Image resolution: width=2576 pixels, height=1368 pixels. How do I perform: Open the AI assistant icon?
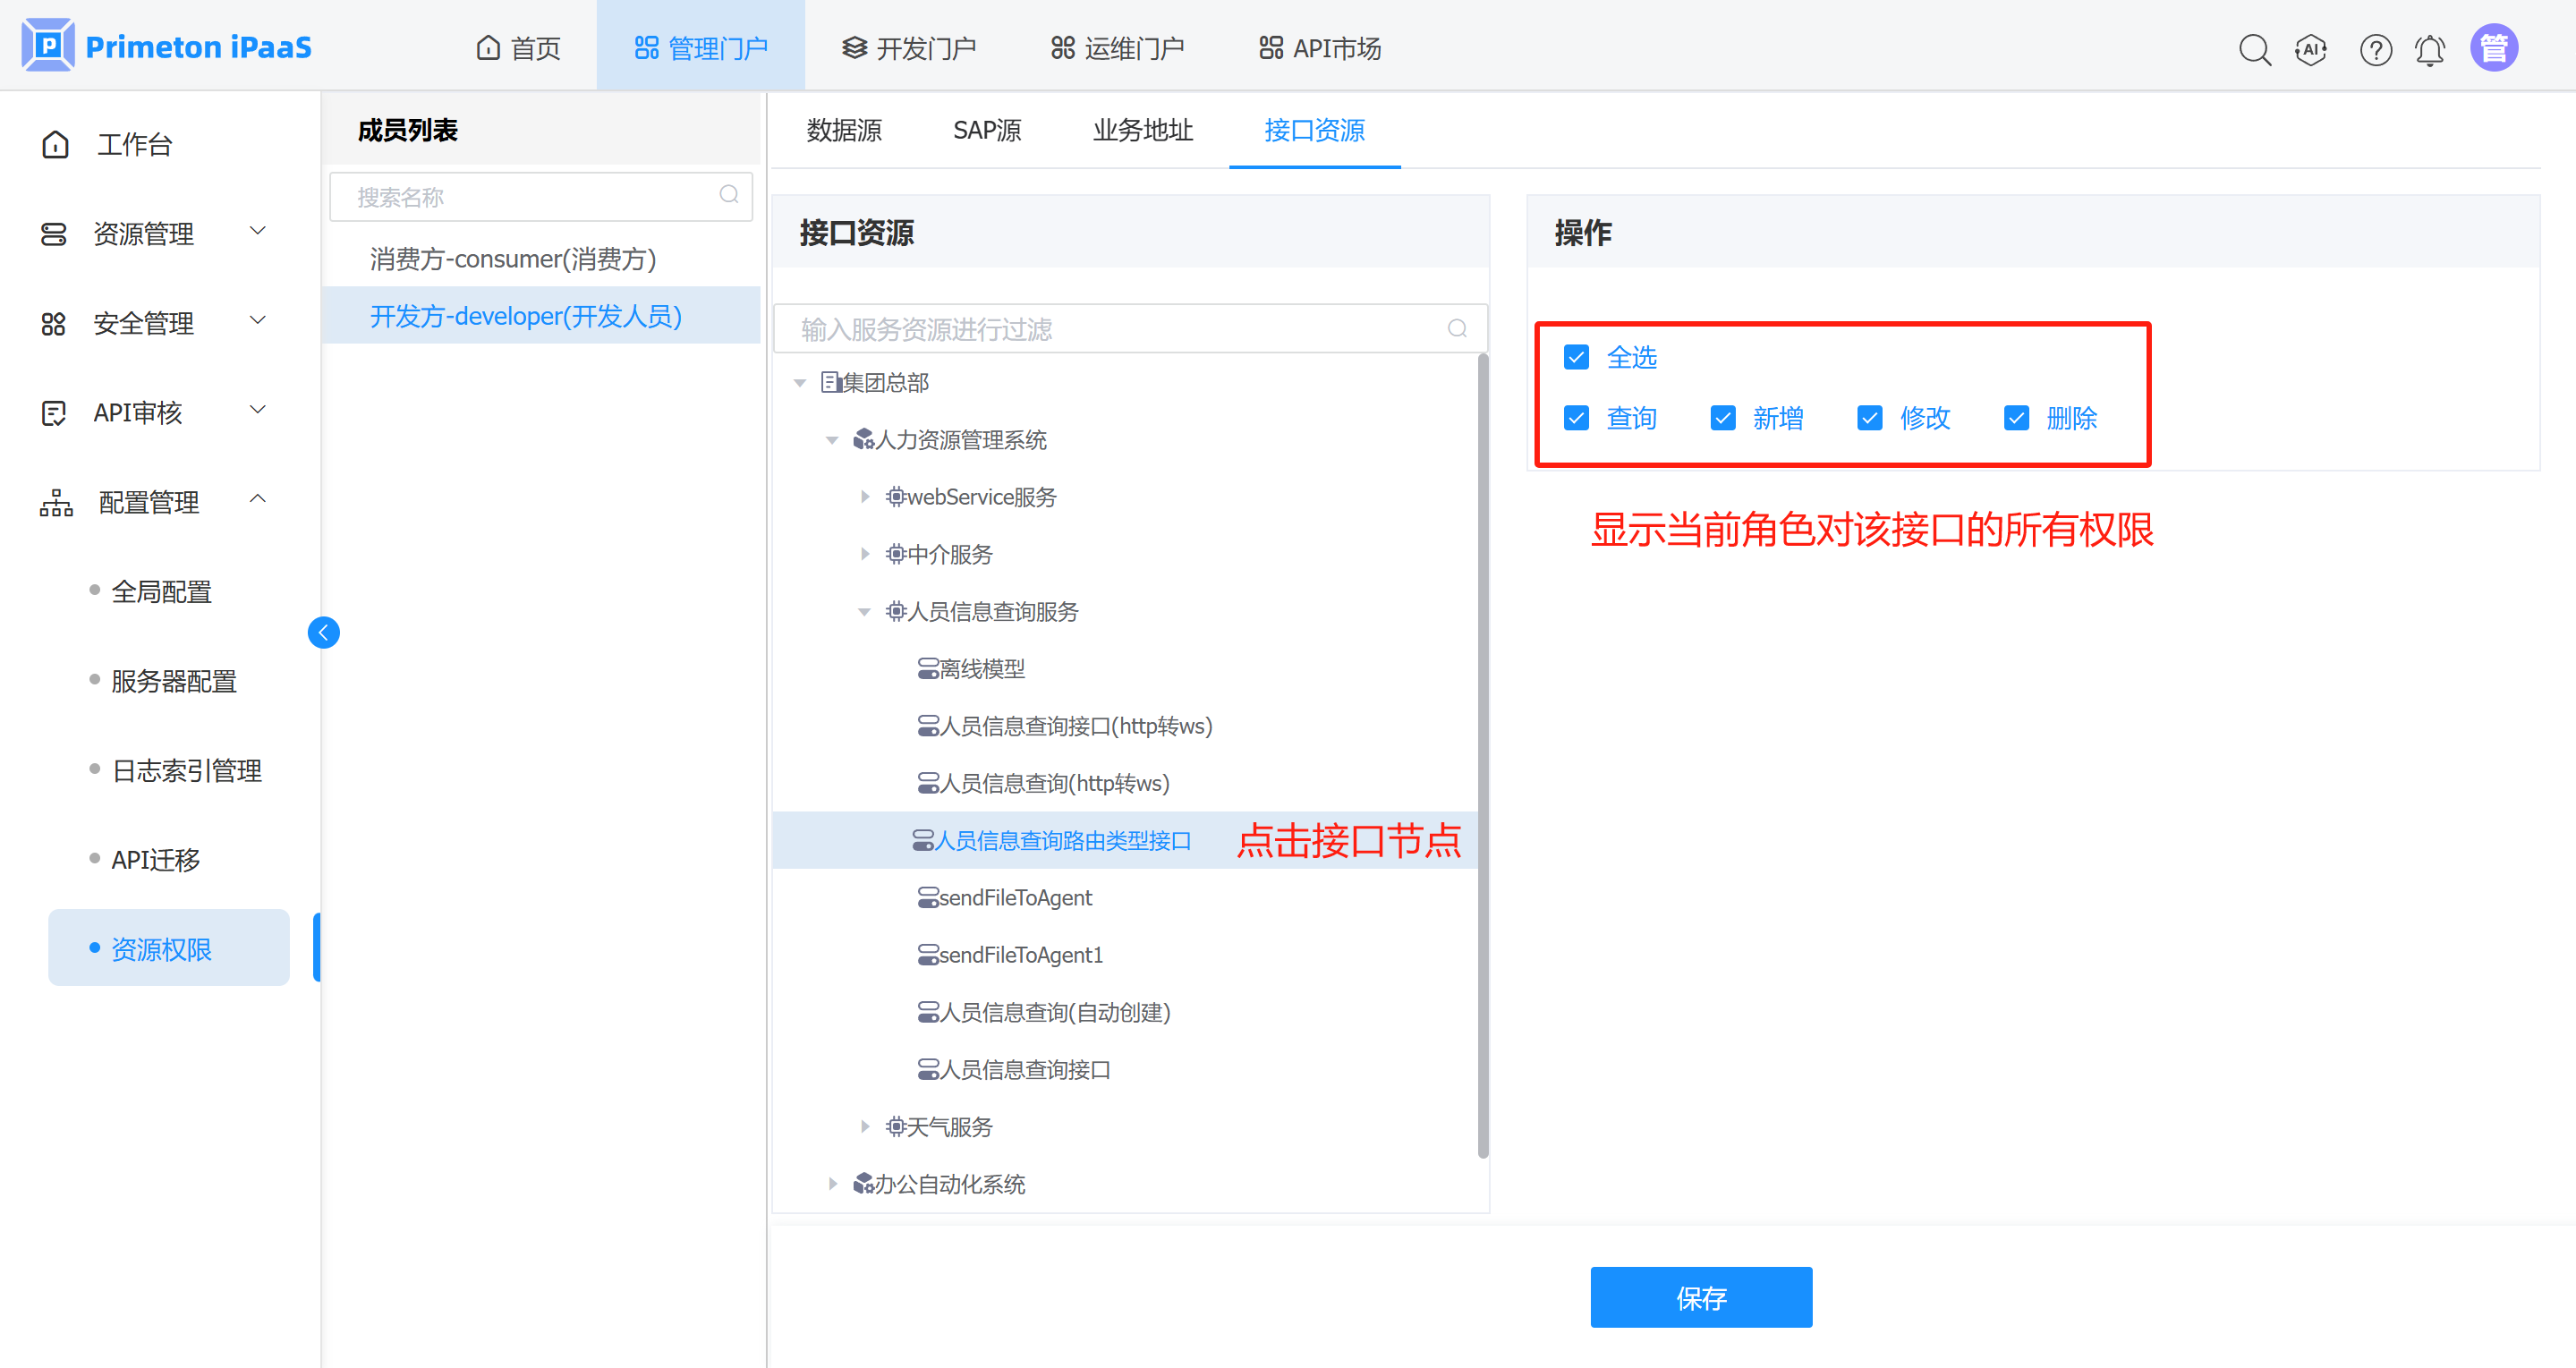[x=2310, y=49]
